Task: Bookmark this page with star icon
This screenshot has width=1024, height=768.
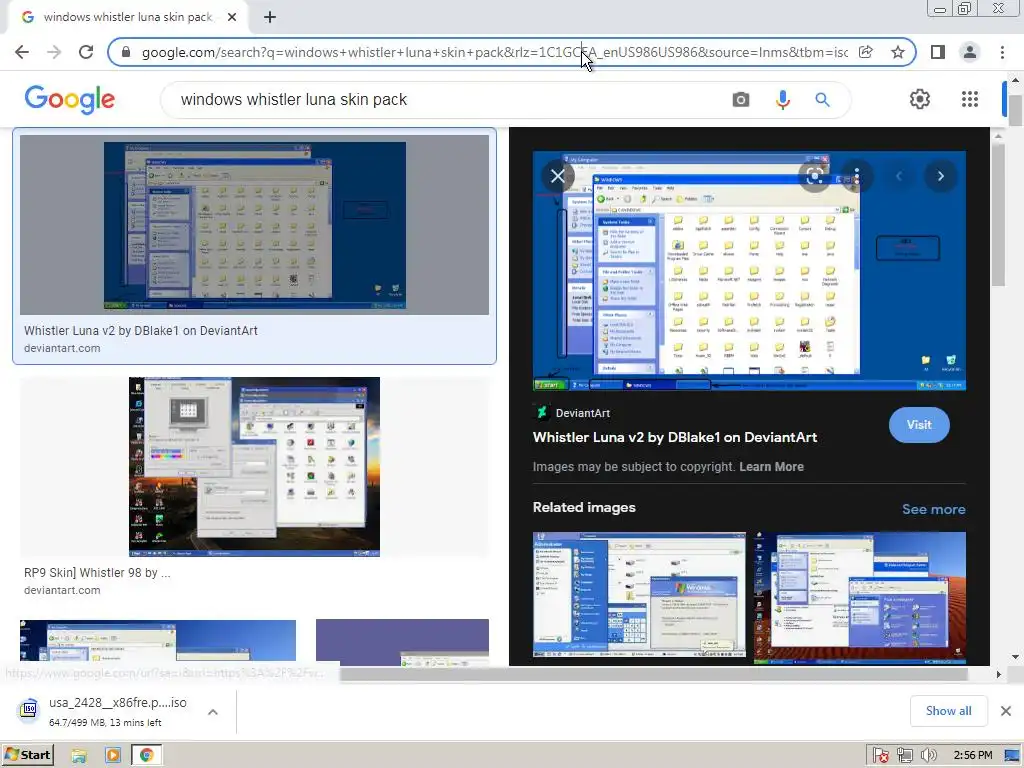Action: (x=898, y=52)
